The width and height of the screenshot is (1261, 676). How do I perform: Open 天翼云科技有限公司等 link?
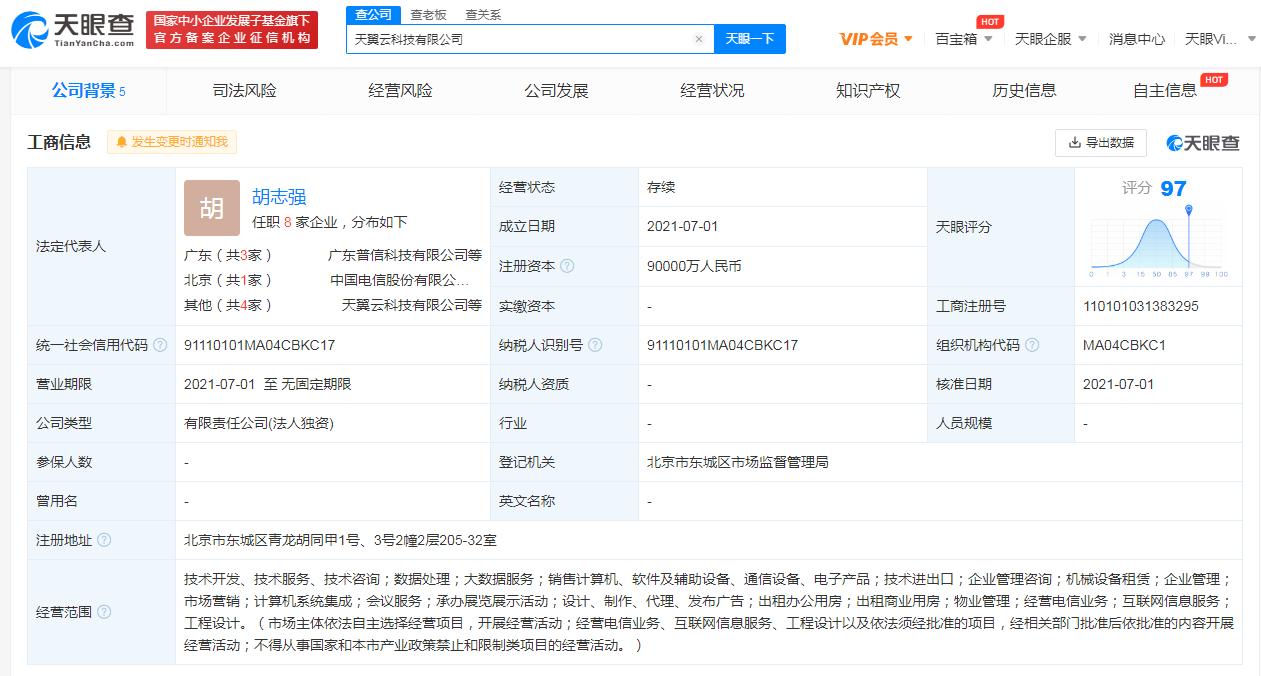tap(412, 305)
